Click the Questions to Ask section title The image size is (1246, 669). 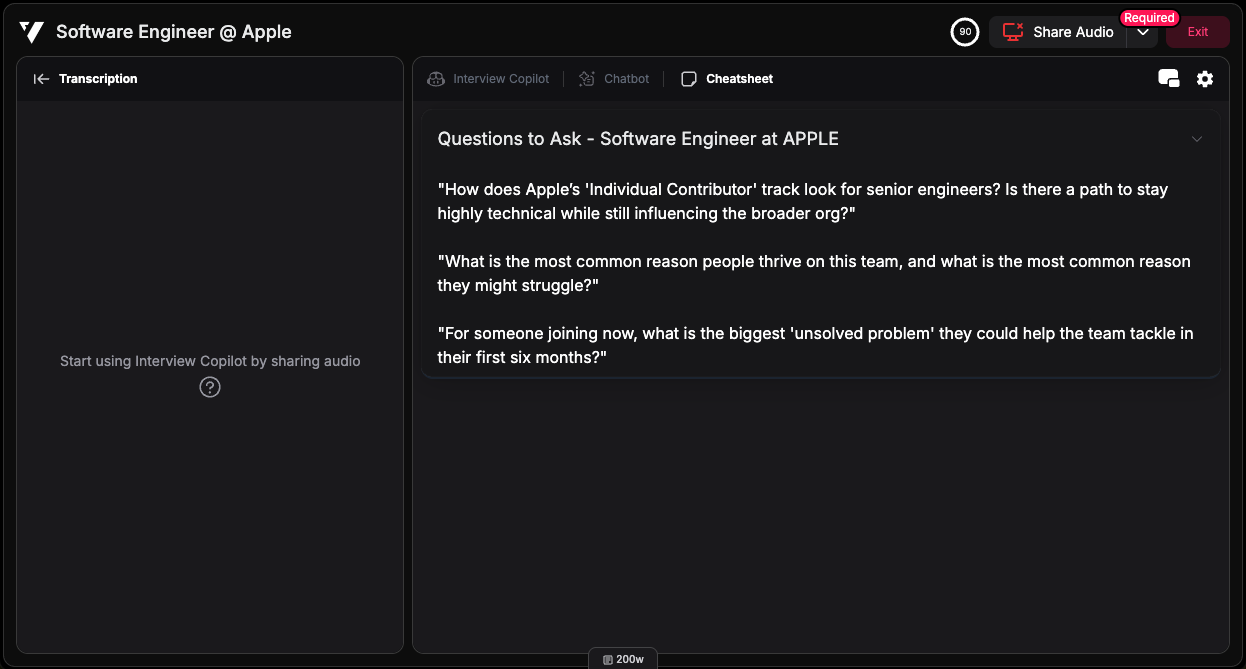coord(638,139)
